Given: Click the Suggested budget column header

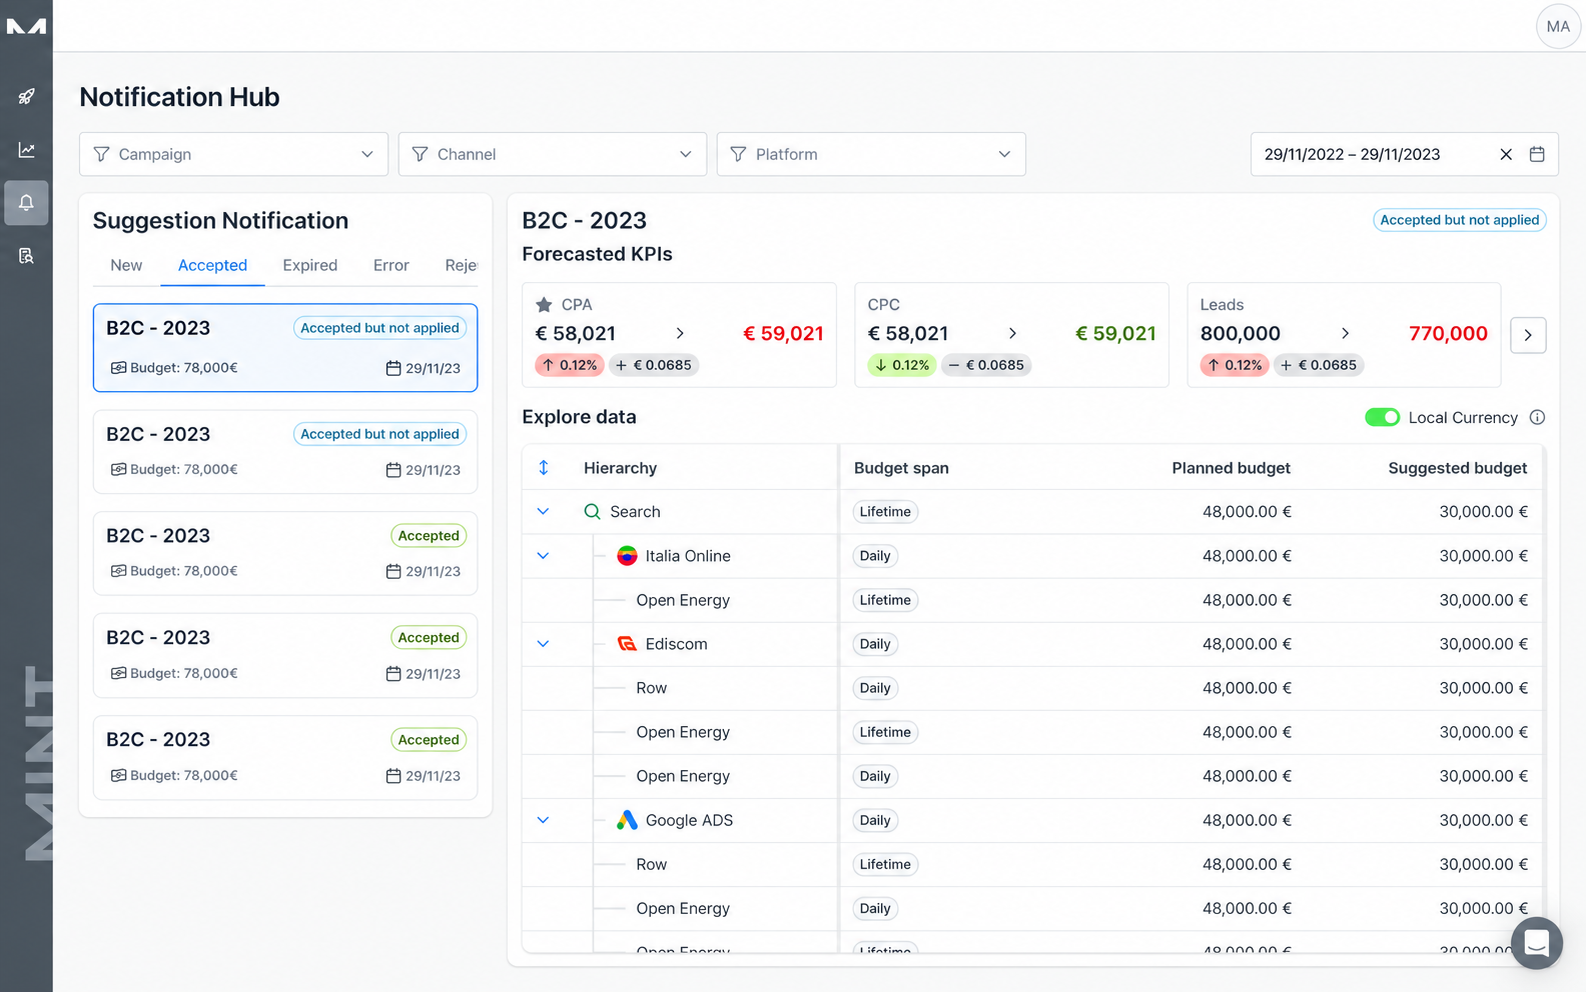Looking at the screenshot, I should tap(1457, 468).
